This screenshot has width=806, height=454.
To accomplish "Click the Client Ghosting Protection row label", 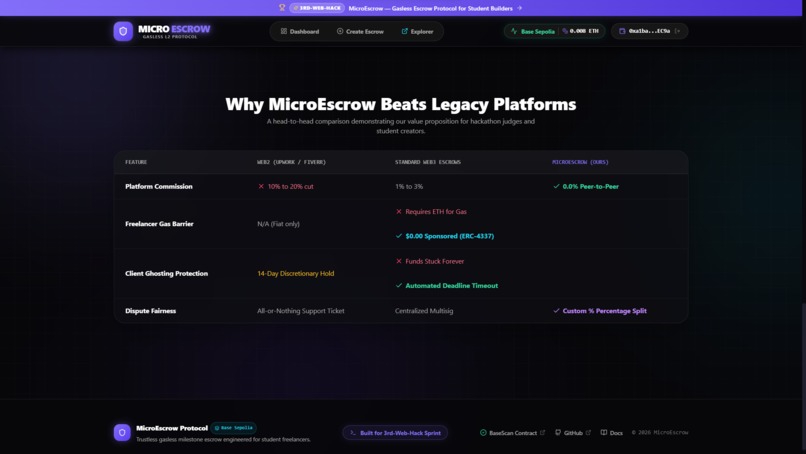I will point(166,274).
